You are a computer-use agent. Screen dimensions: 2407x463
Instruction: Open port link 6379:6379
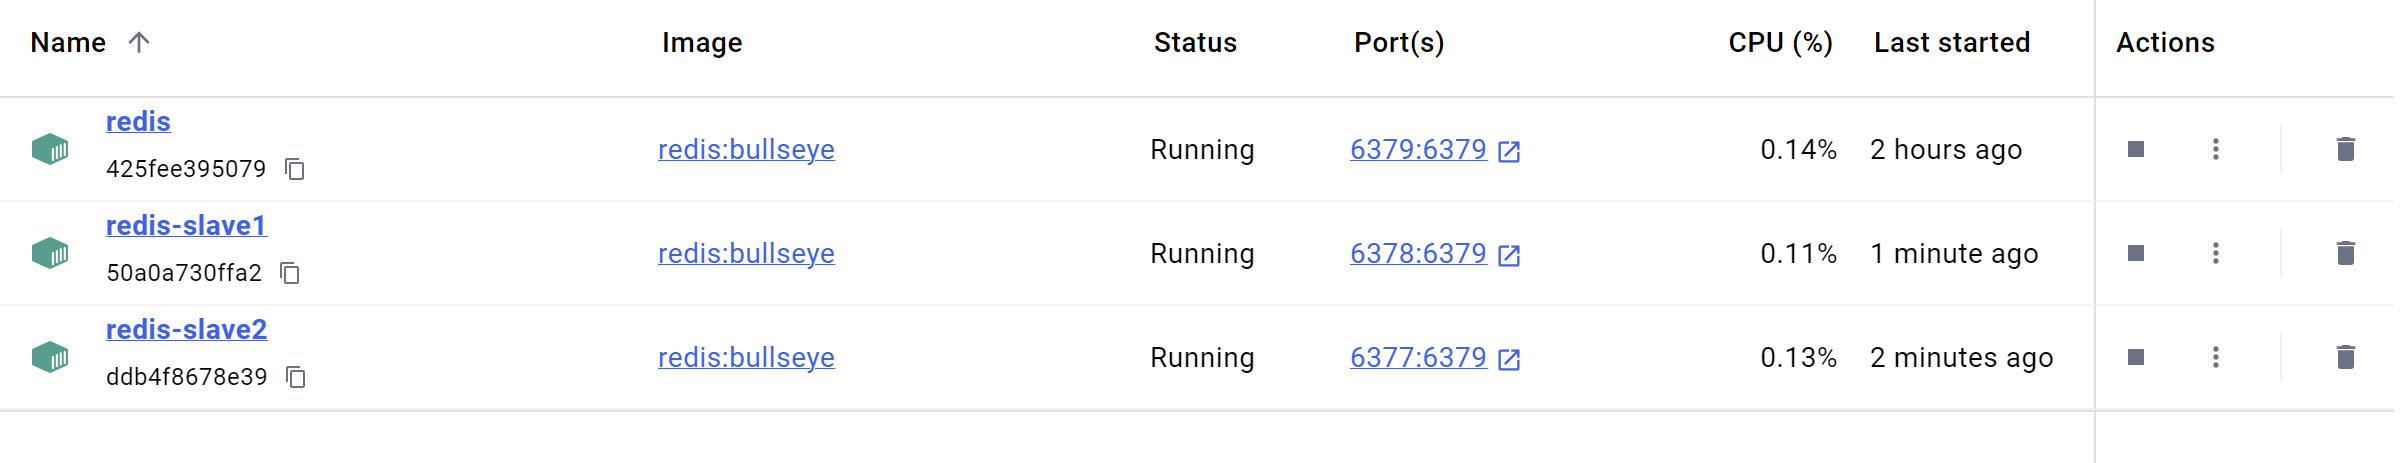pos(1418,149)
